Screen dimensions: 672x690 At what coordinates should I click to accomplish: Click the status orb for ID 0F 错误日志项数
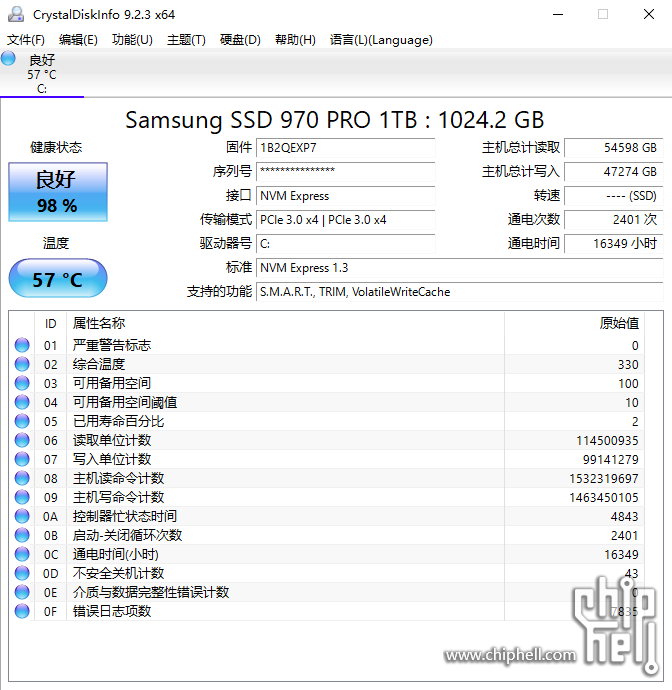click(x=22, y=611)
